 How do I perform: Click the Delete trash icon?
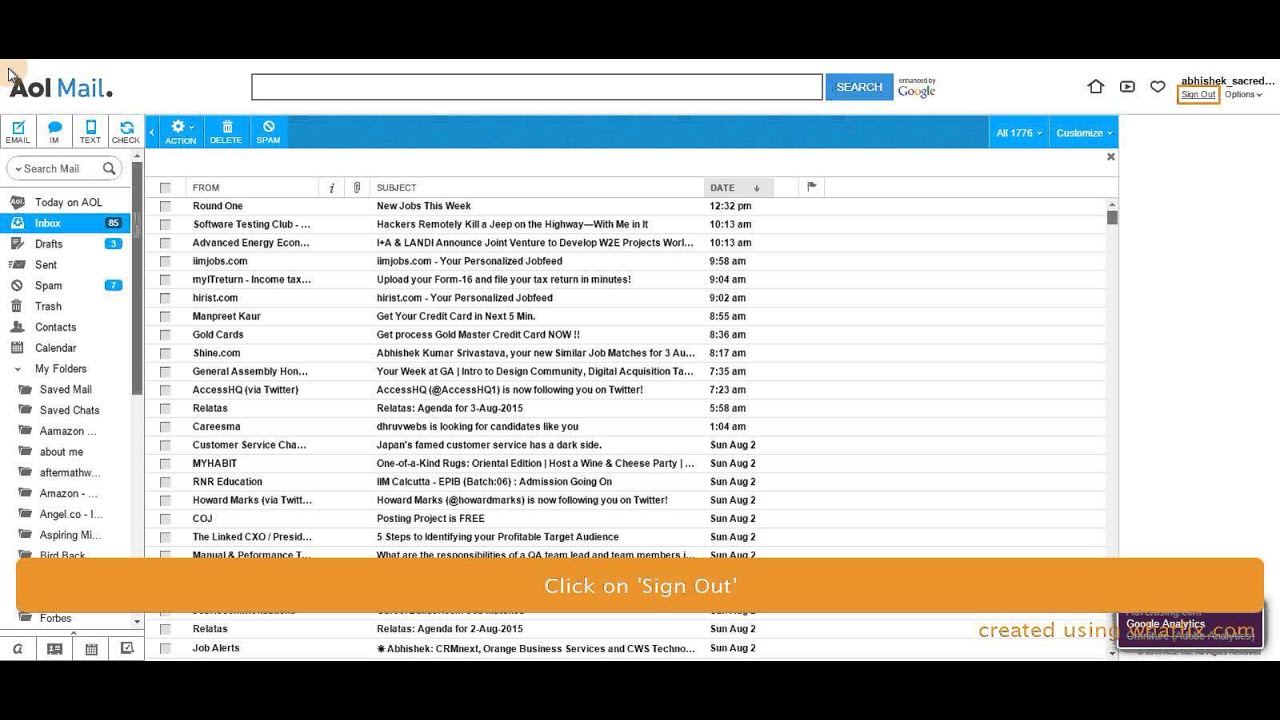(x=226, y=130)
